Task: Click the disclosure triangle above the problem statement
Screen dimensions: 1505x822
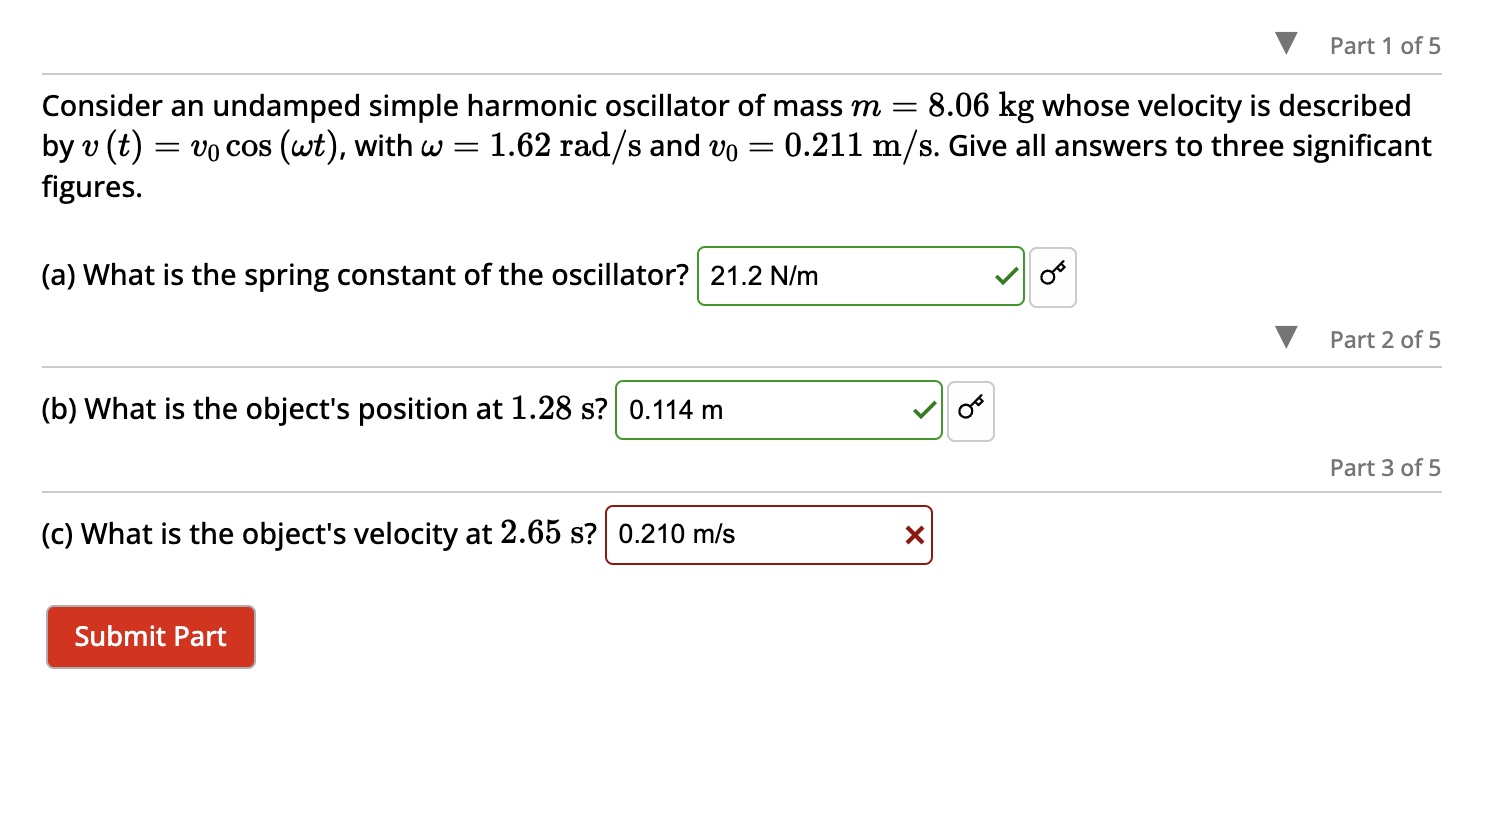Action: [1285, 42]
